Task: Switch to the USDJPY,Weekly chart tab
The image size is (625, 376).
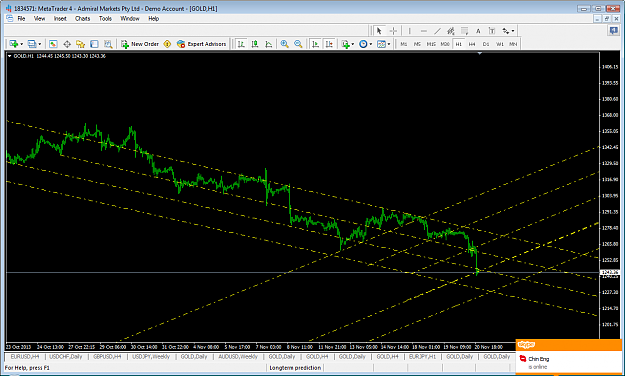Action: tap(151, 356)
